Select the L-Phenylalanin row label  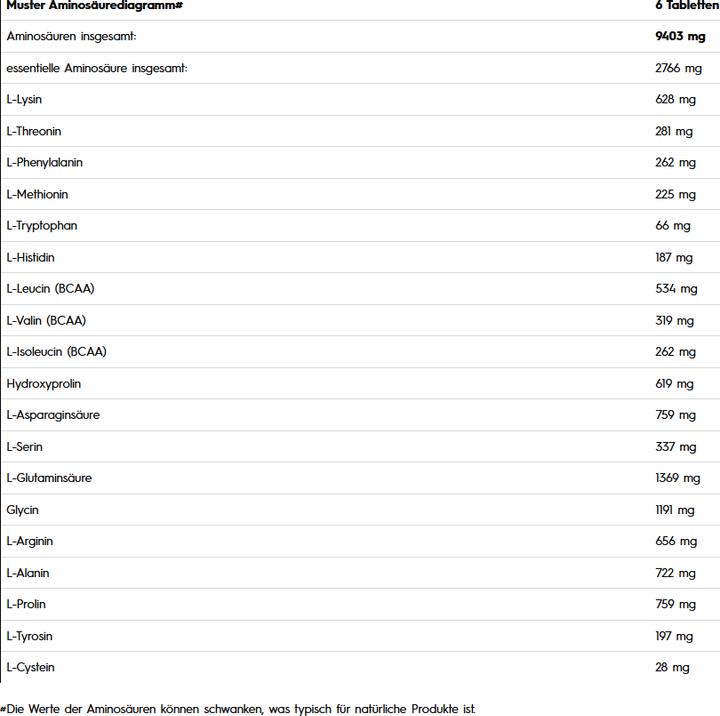45,162
